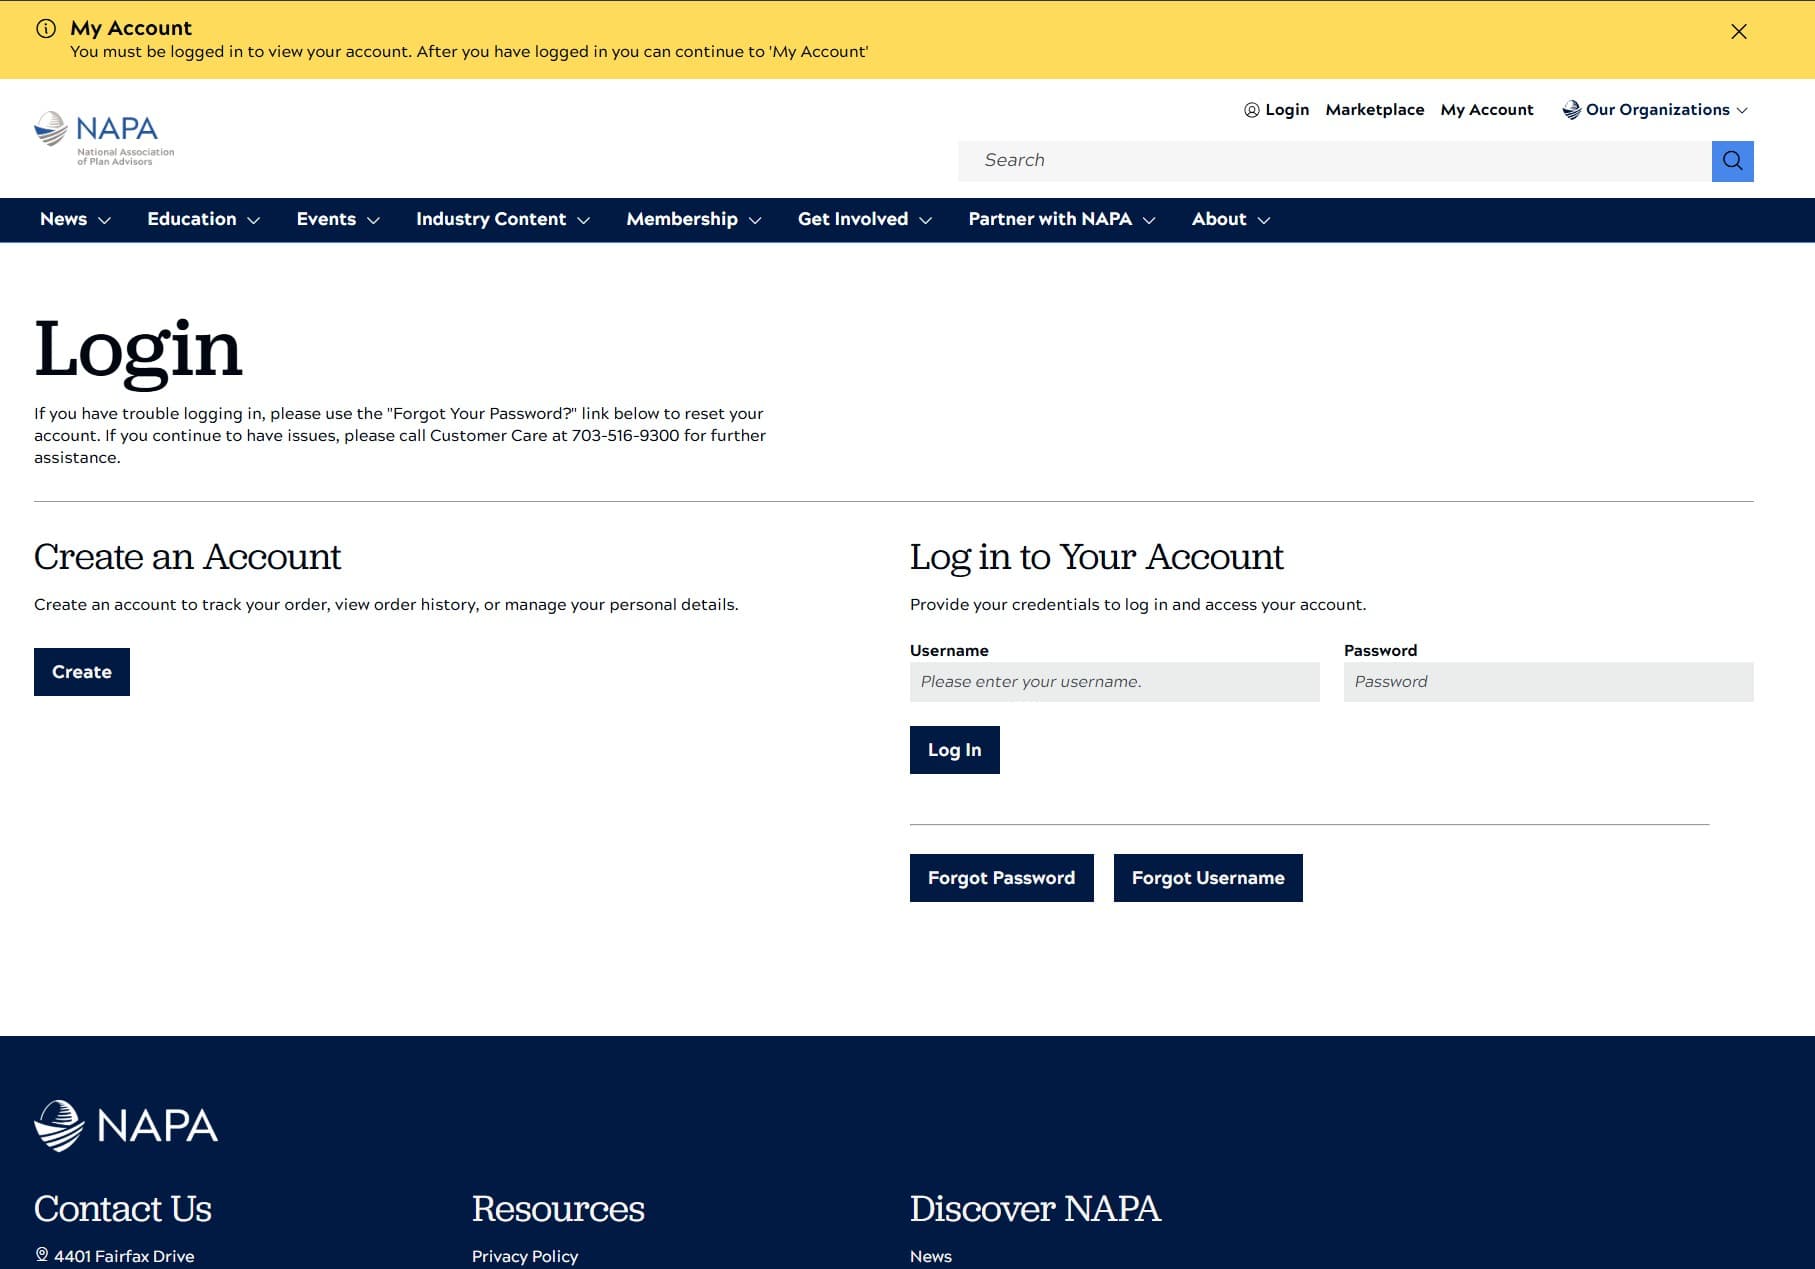This screenshot has width=1815, height=1269.
Task: Click the Log In button
Action: click(955, 750)
